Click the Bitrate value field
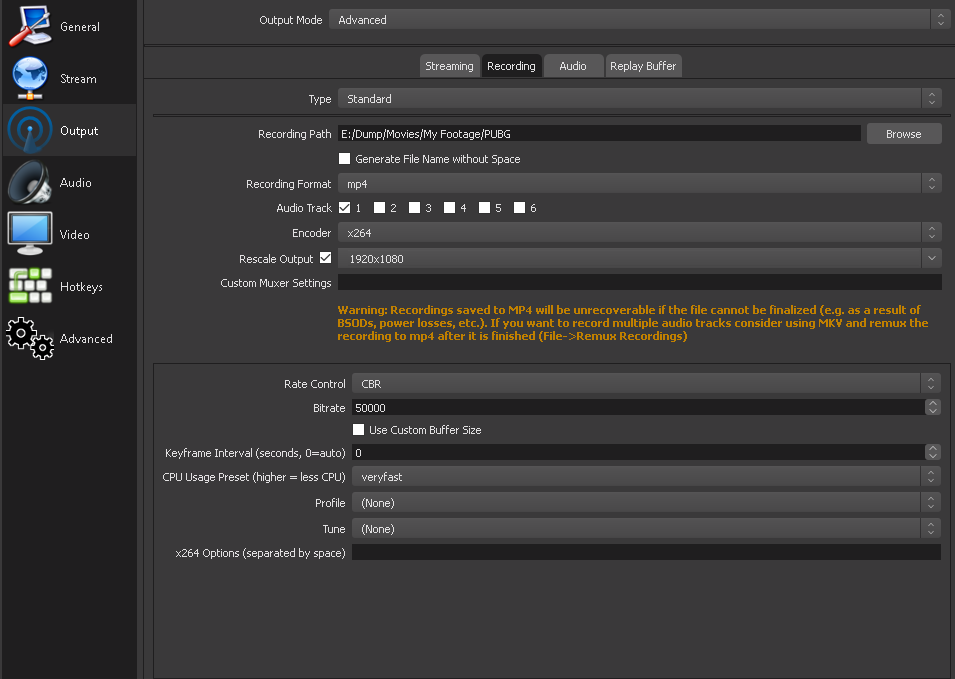 pyautogui.click(x=638, y=407)
